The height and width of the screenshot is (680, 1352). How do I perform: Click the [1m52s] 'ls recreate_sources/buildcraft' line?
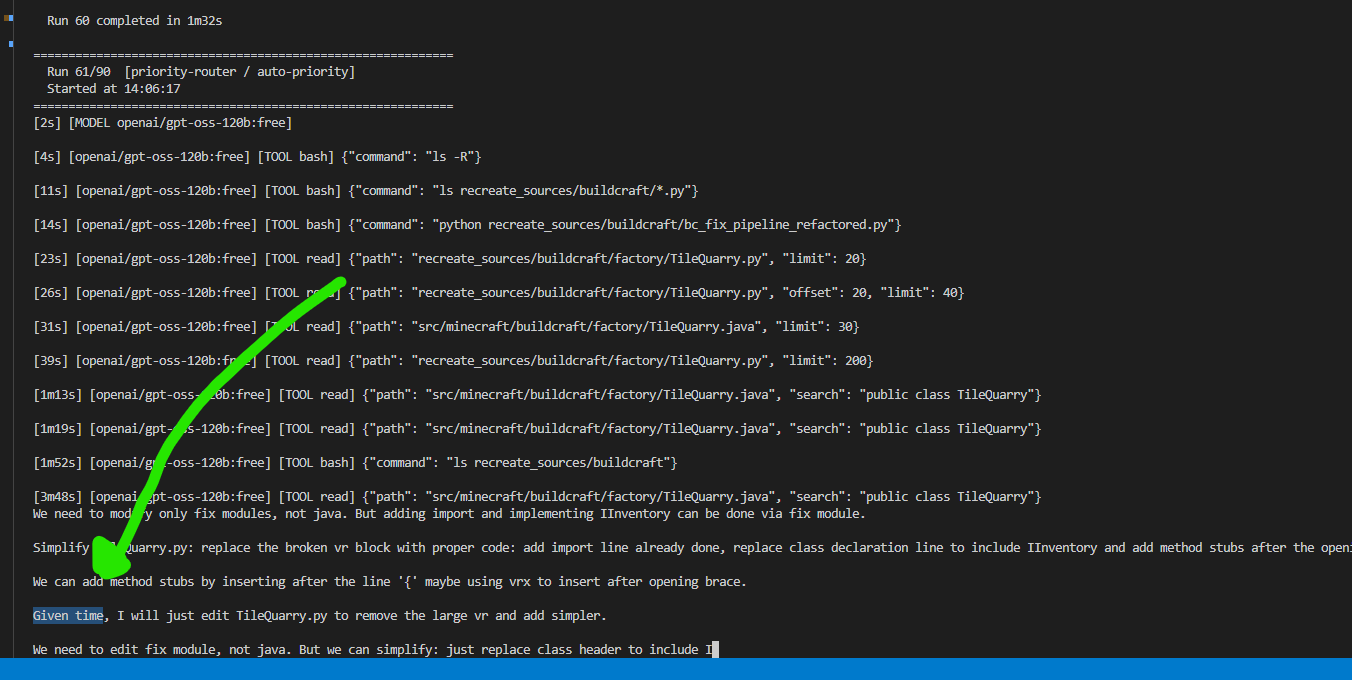point(355,463)
